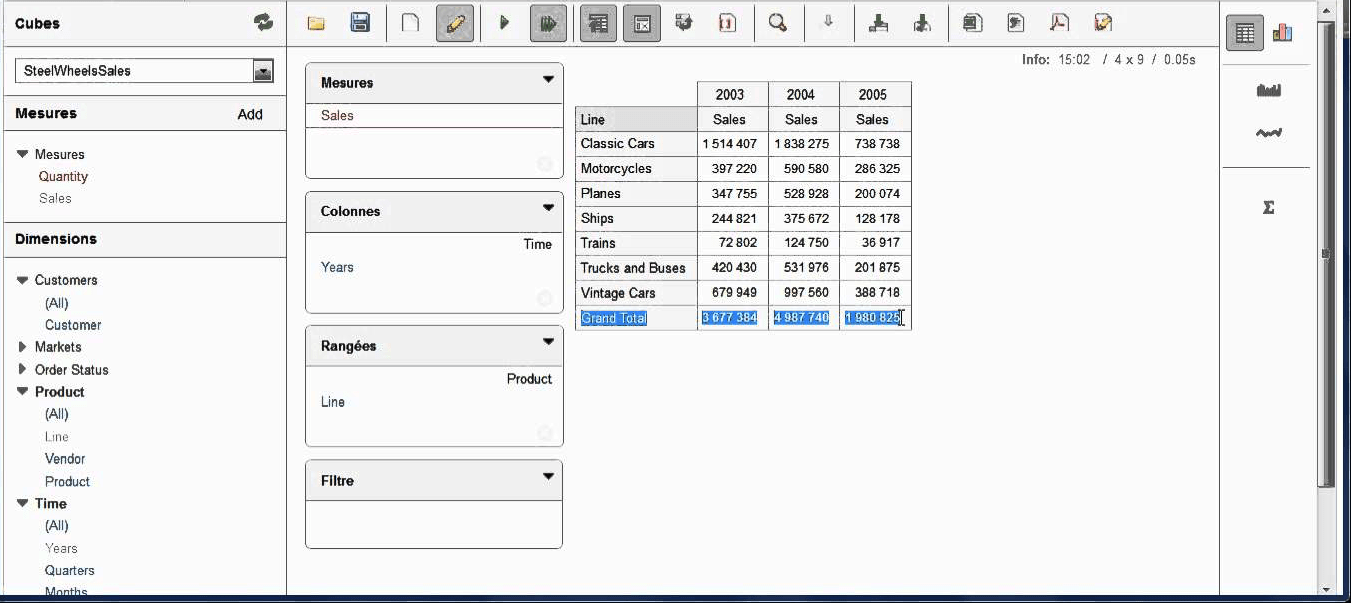
Task: Select the Grand Total row in results
Action: pyautogui.click(x=613, y=317)
